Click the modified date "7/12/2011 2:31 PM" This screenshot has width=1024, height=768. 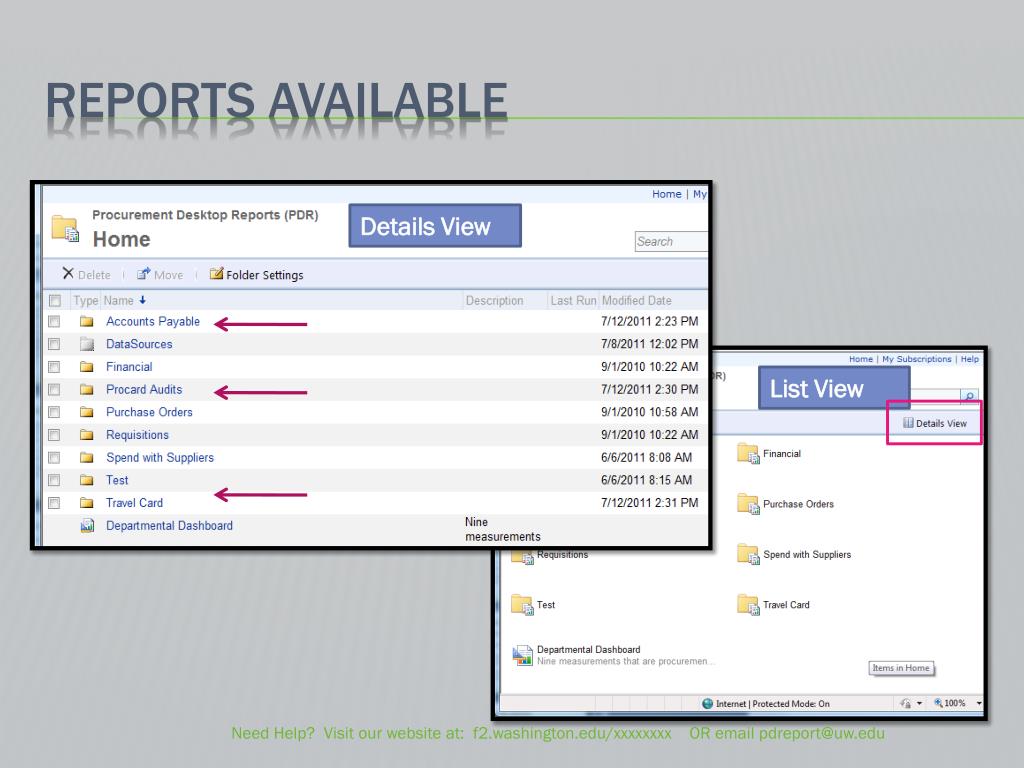(650, 503)
